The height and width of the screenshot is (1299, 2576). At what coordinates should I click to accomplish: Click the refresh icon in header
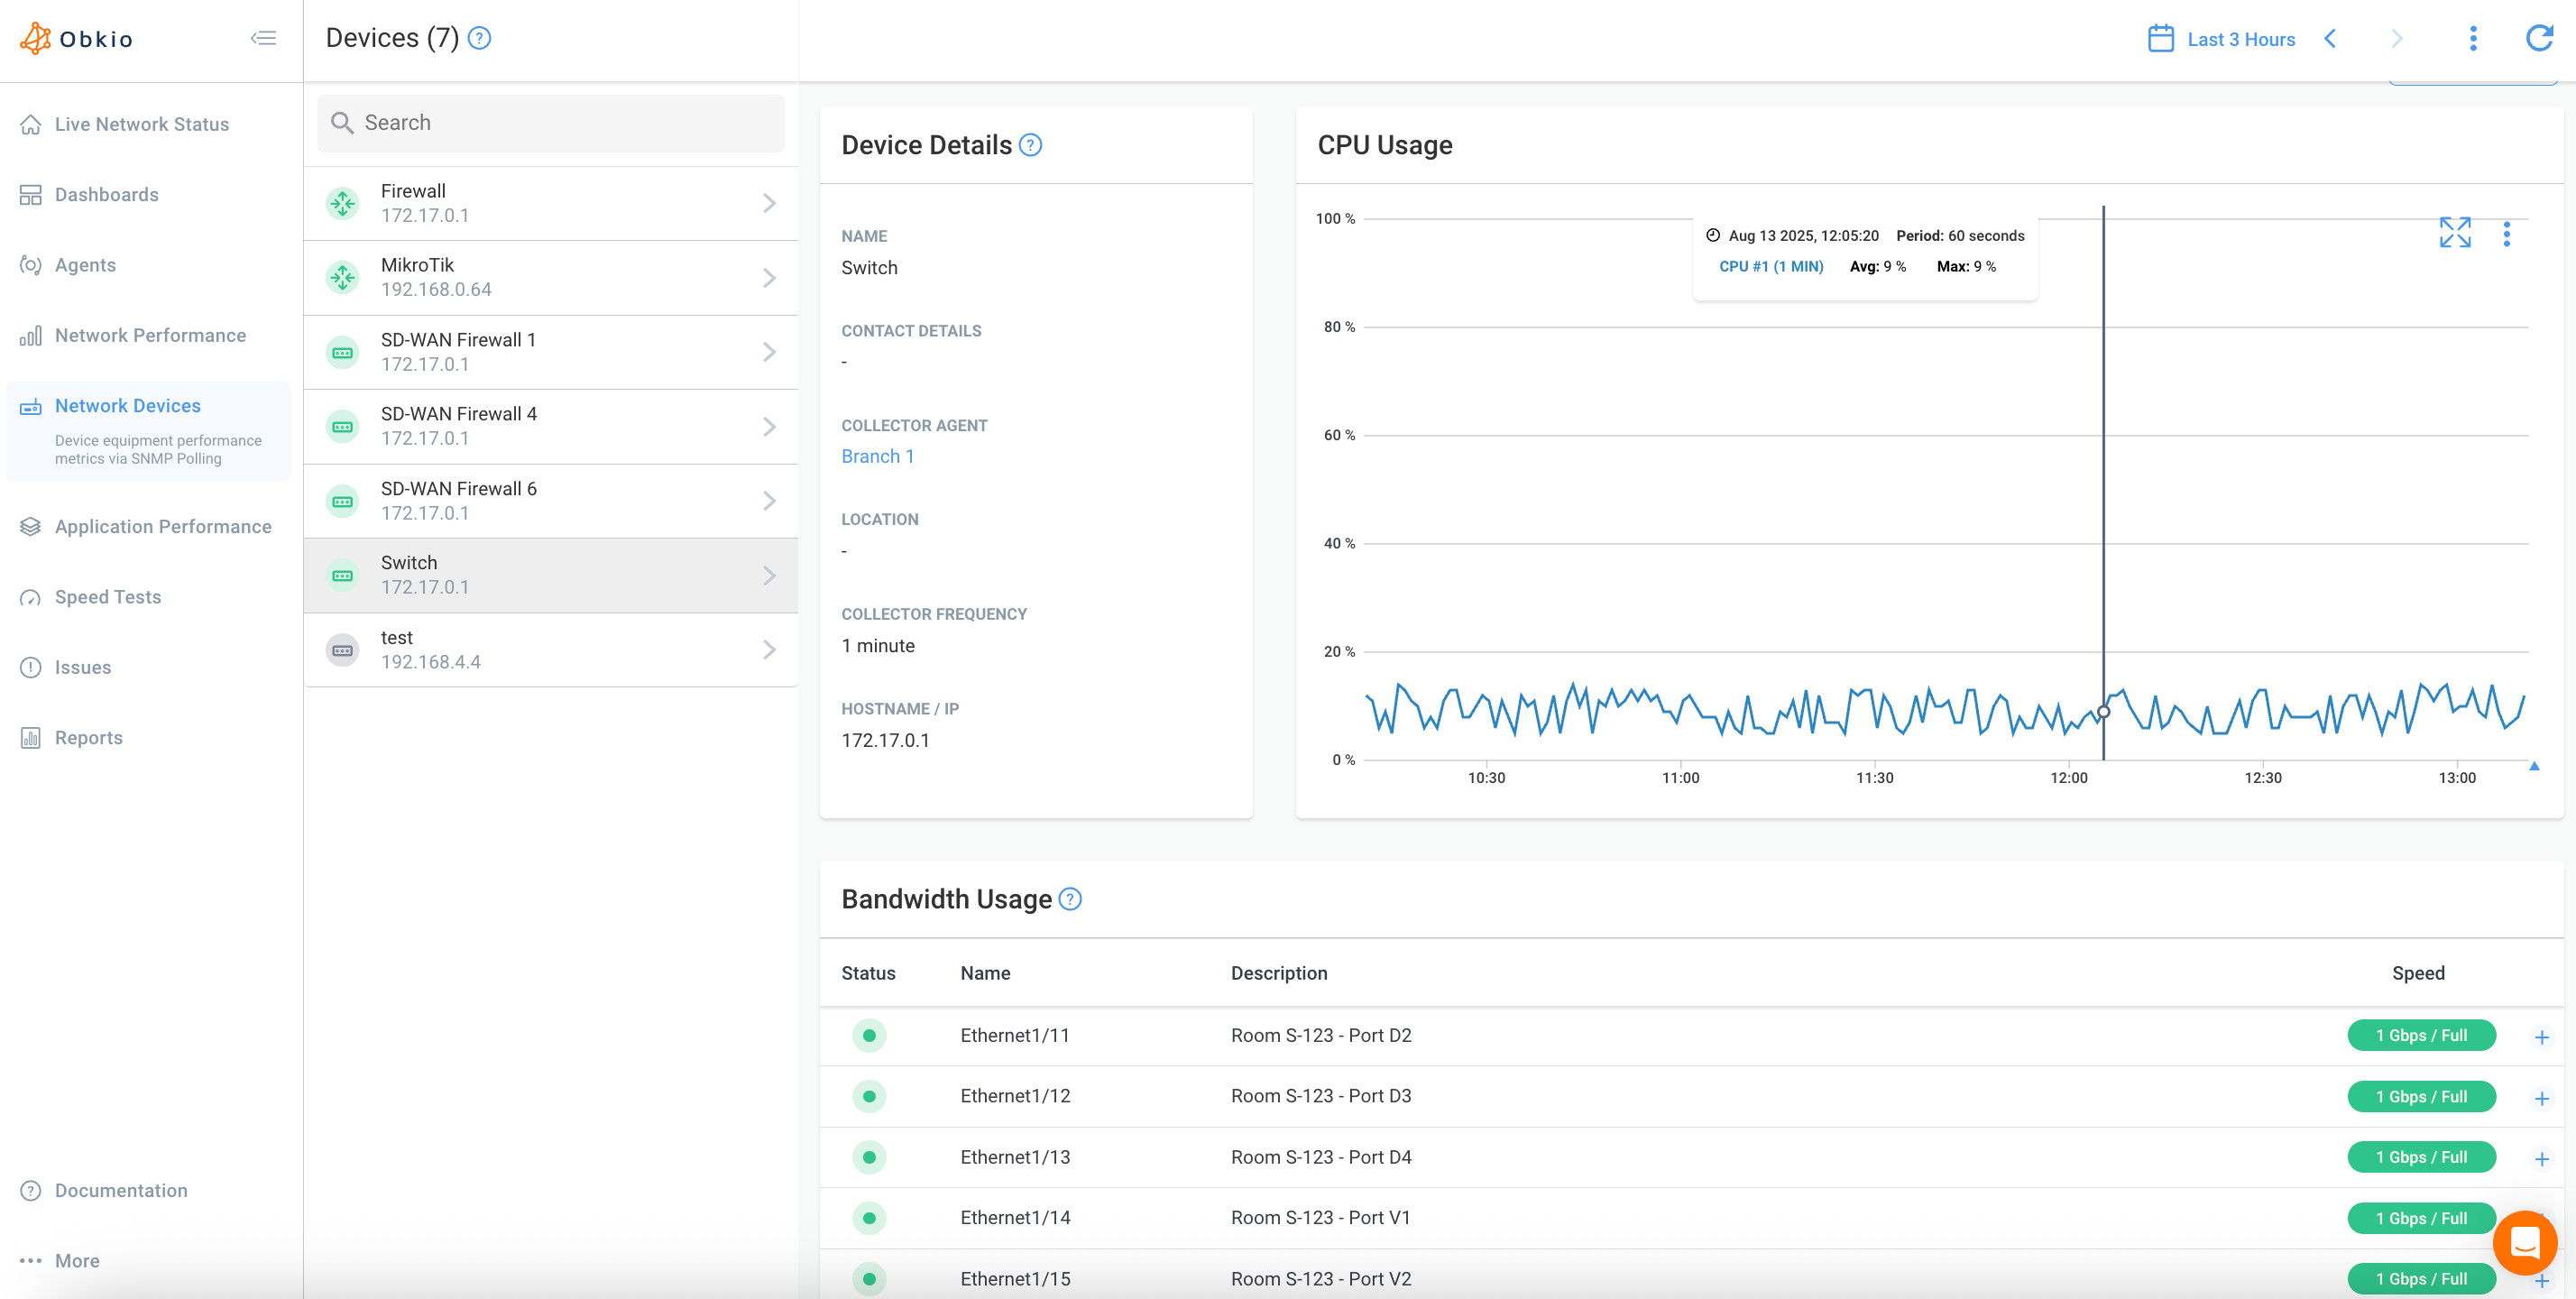tap(2539, 38)
